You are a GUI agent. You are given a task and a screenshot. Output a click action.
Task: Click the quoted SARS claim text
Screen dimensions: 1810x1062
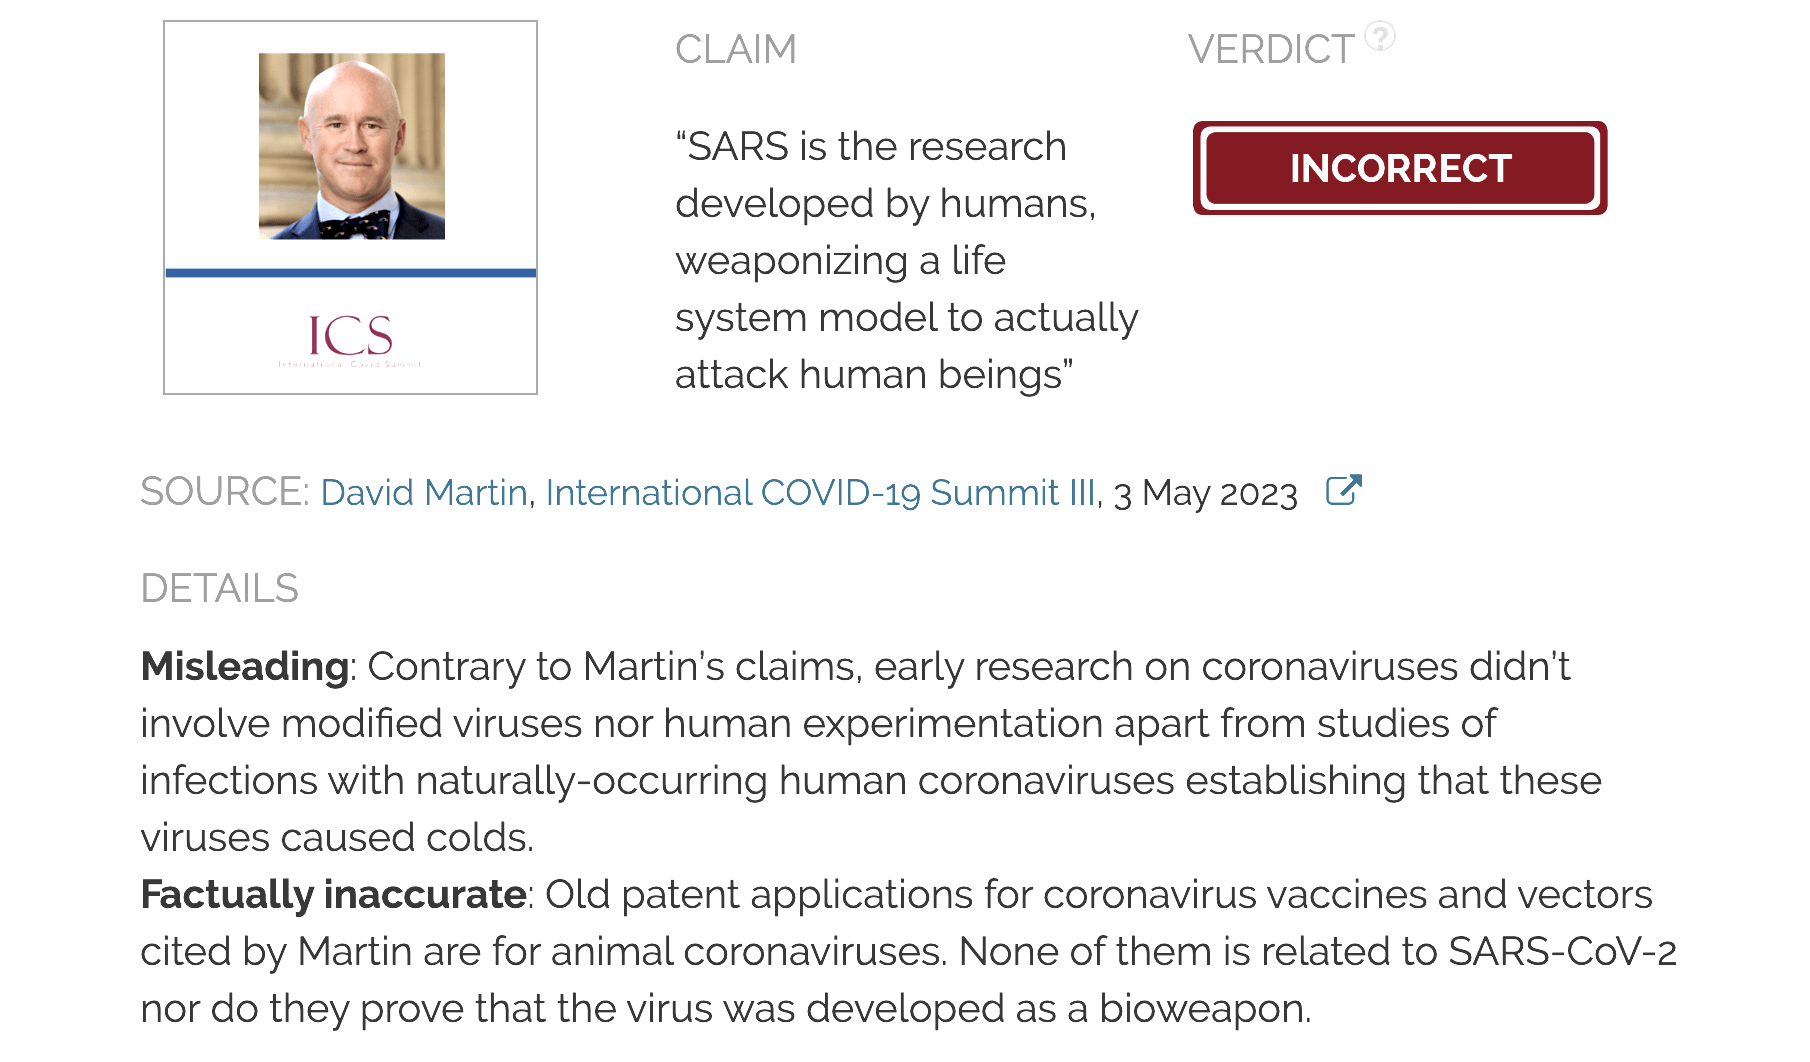coord(905,260)
